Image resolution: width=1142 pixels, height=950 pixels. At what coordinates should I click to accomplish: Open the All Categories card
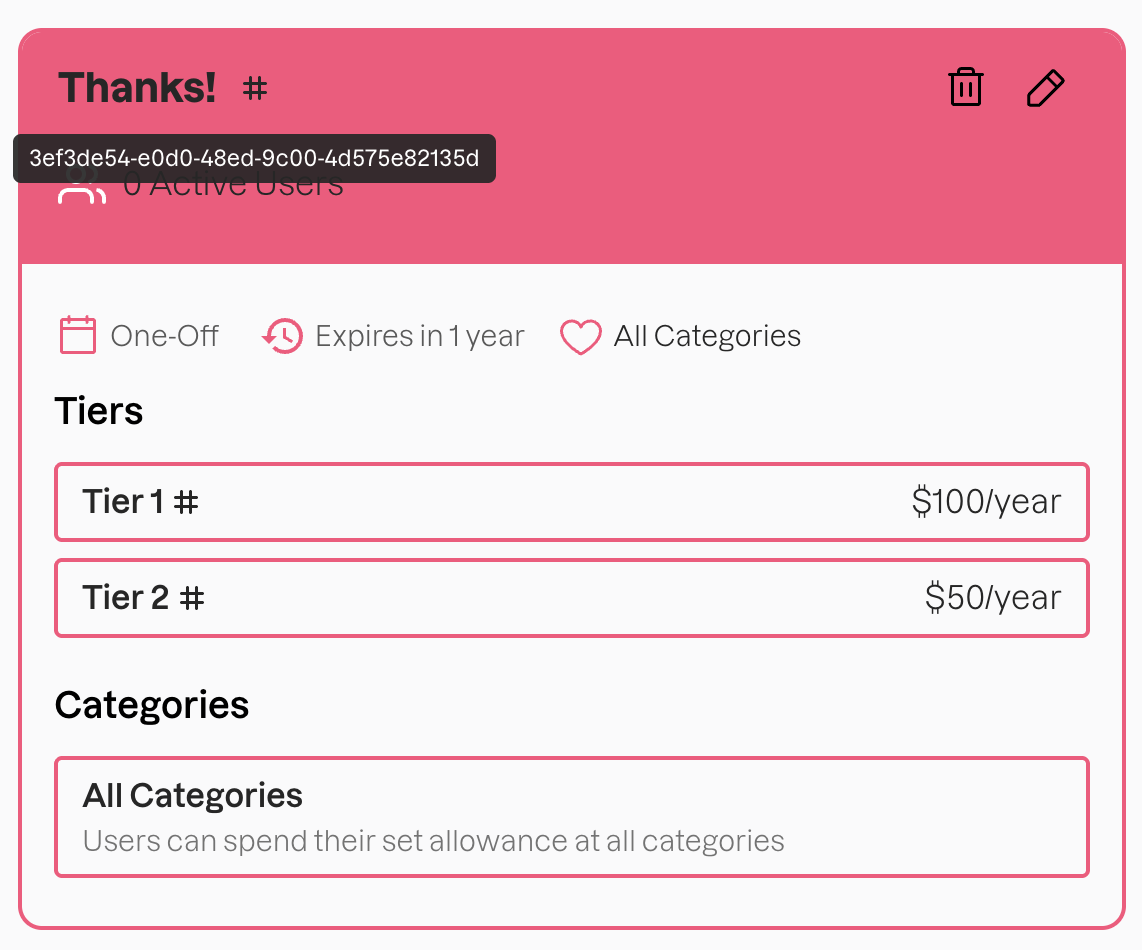tap(571, 817)
